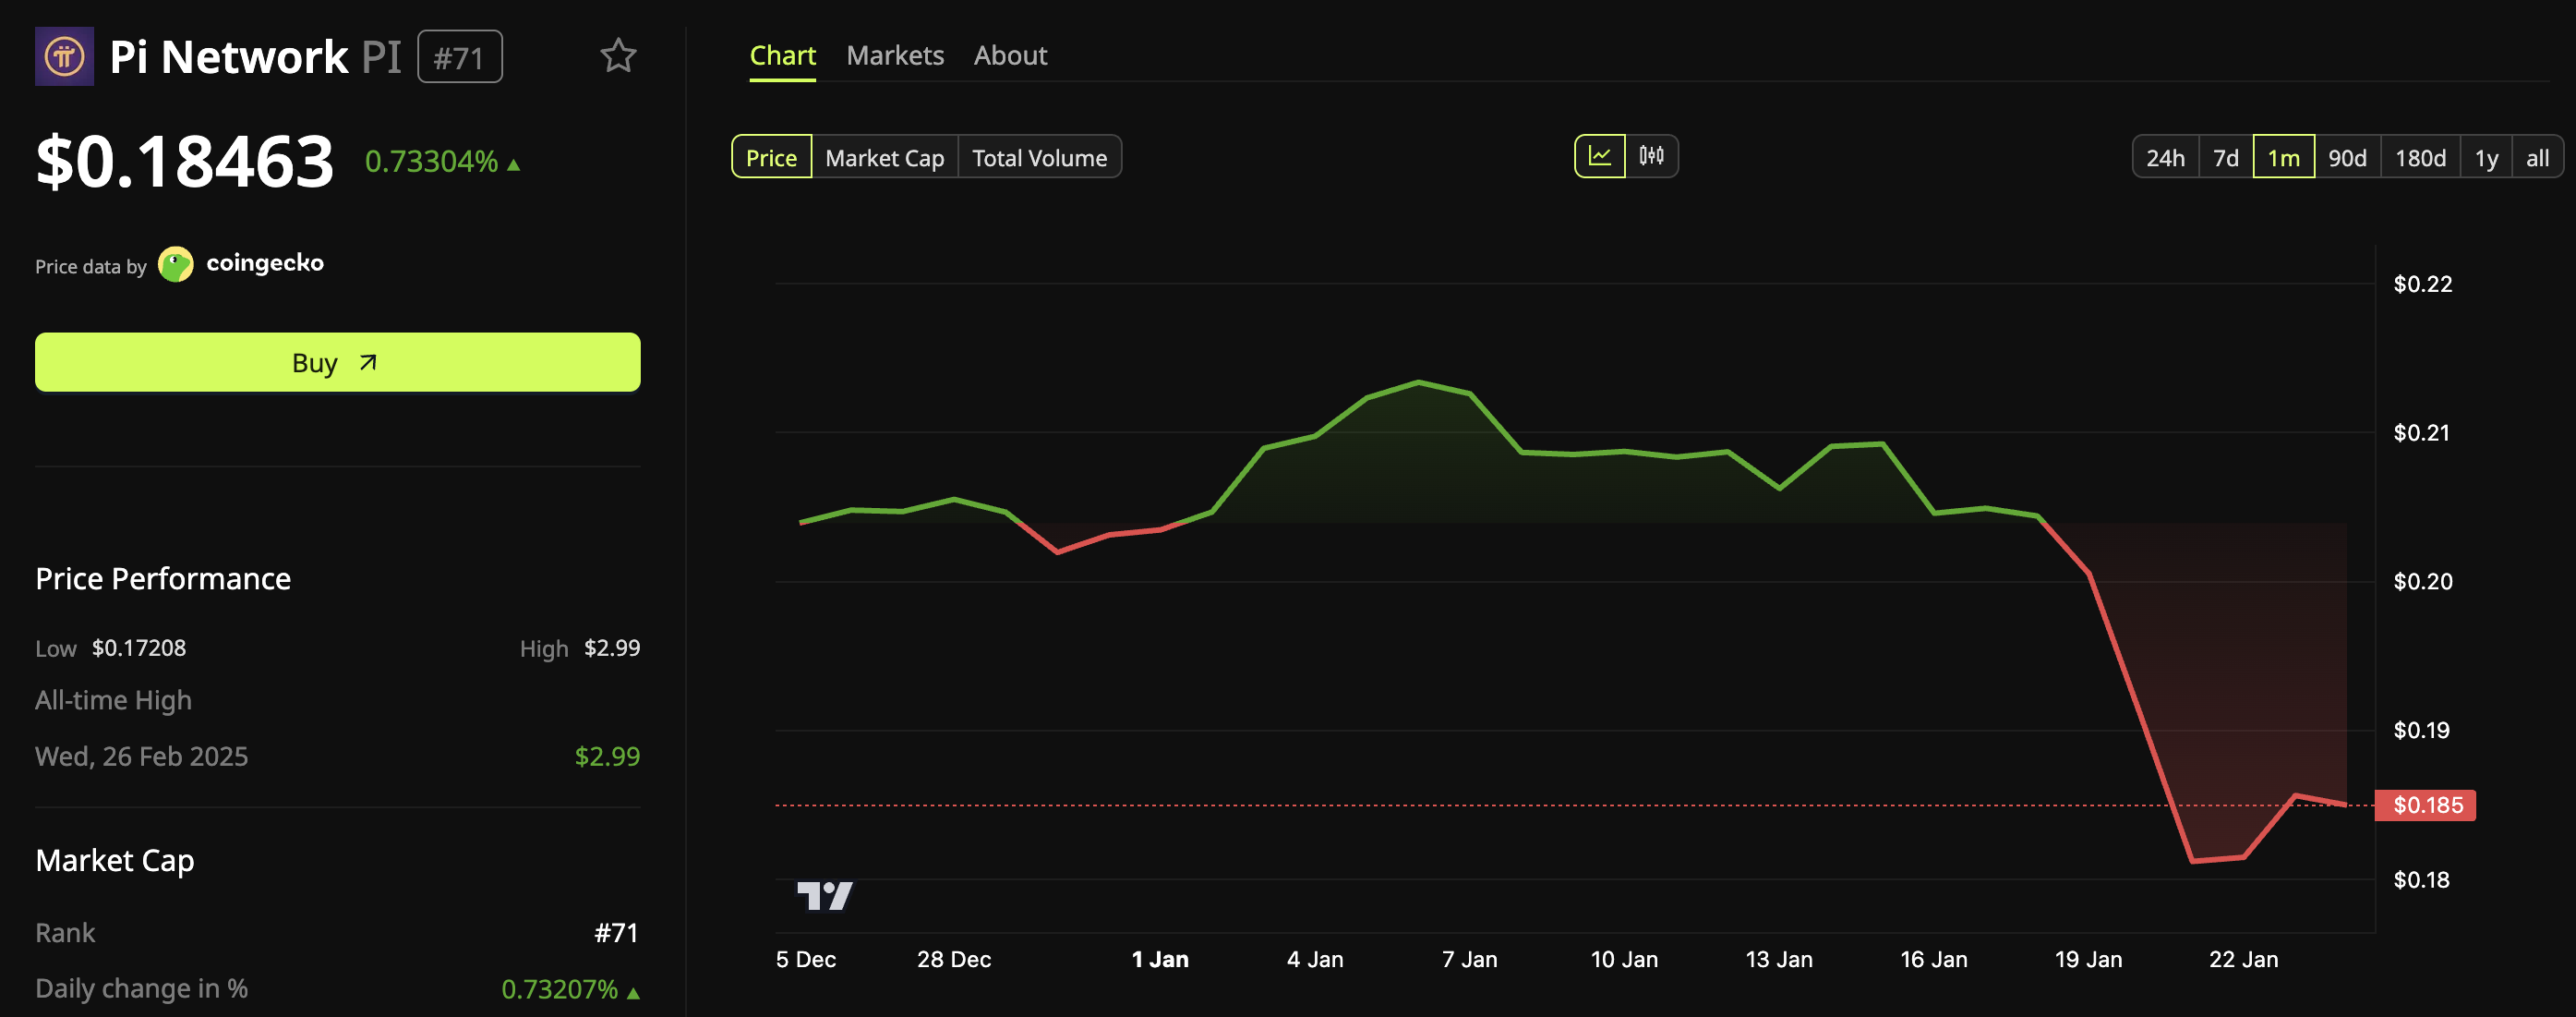
Task: Set chart range to 90d
Action: pyautogui.click(x=2346, y=158)
